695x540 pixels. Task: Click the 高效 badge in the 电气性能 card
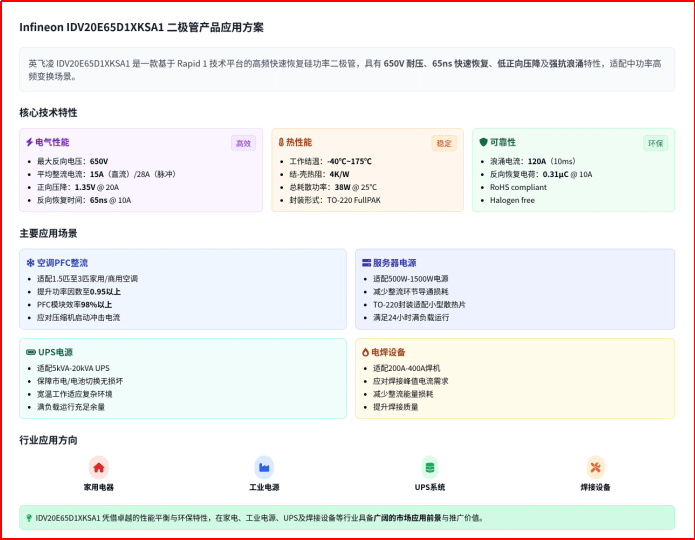(243, 143)
